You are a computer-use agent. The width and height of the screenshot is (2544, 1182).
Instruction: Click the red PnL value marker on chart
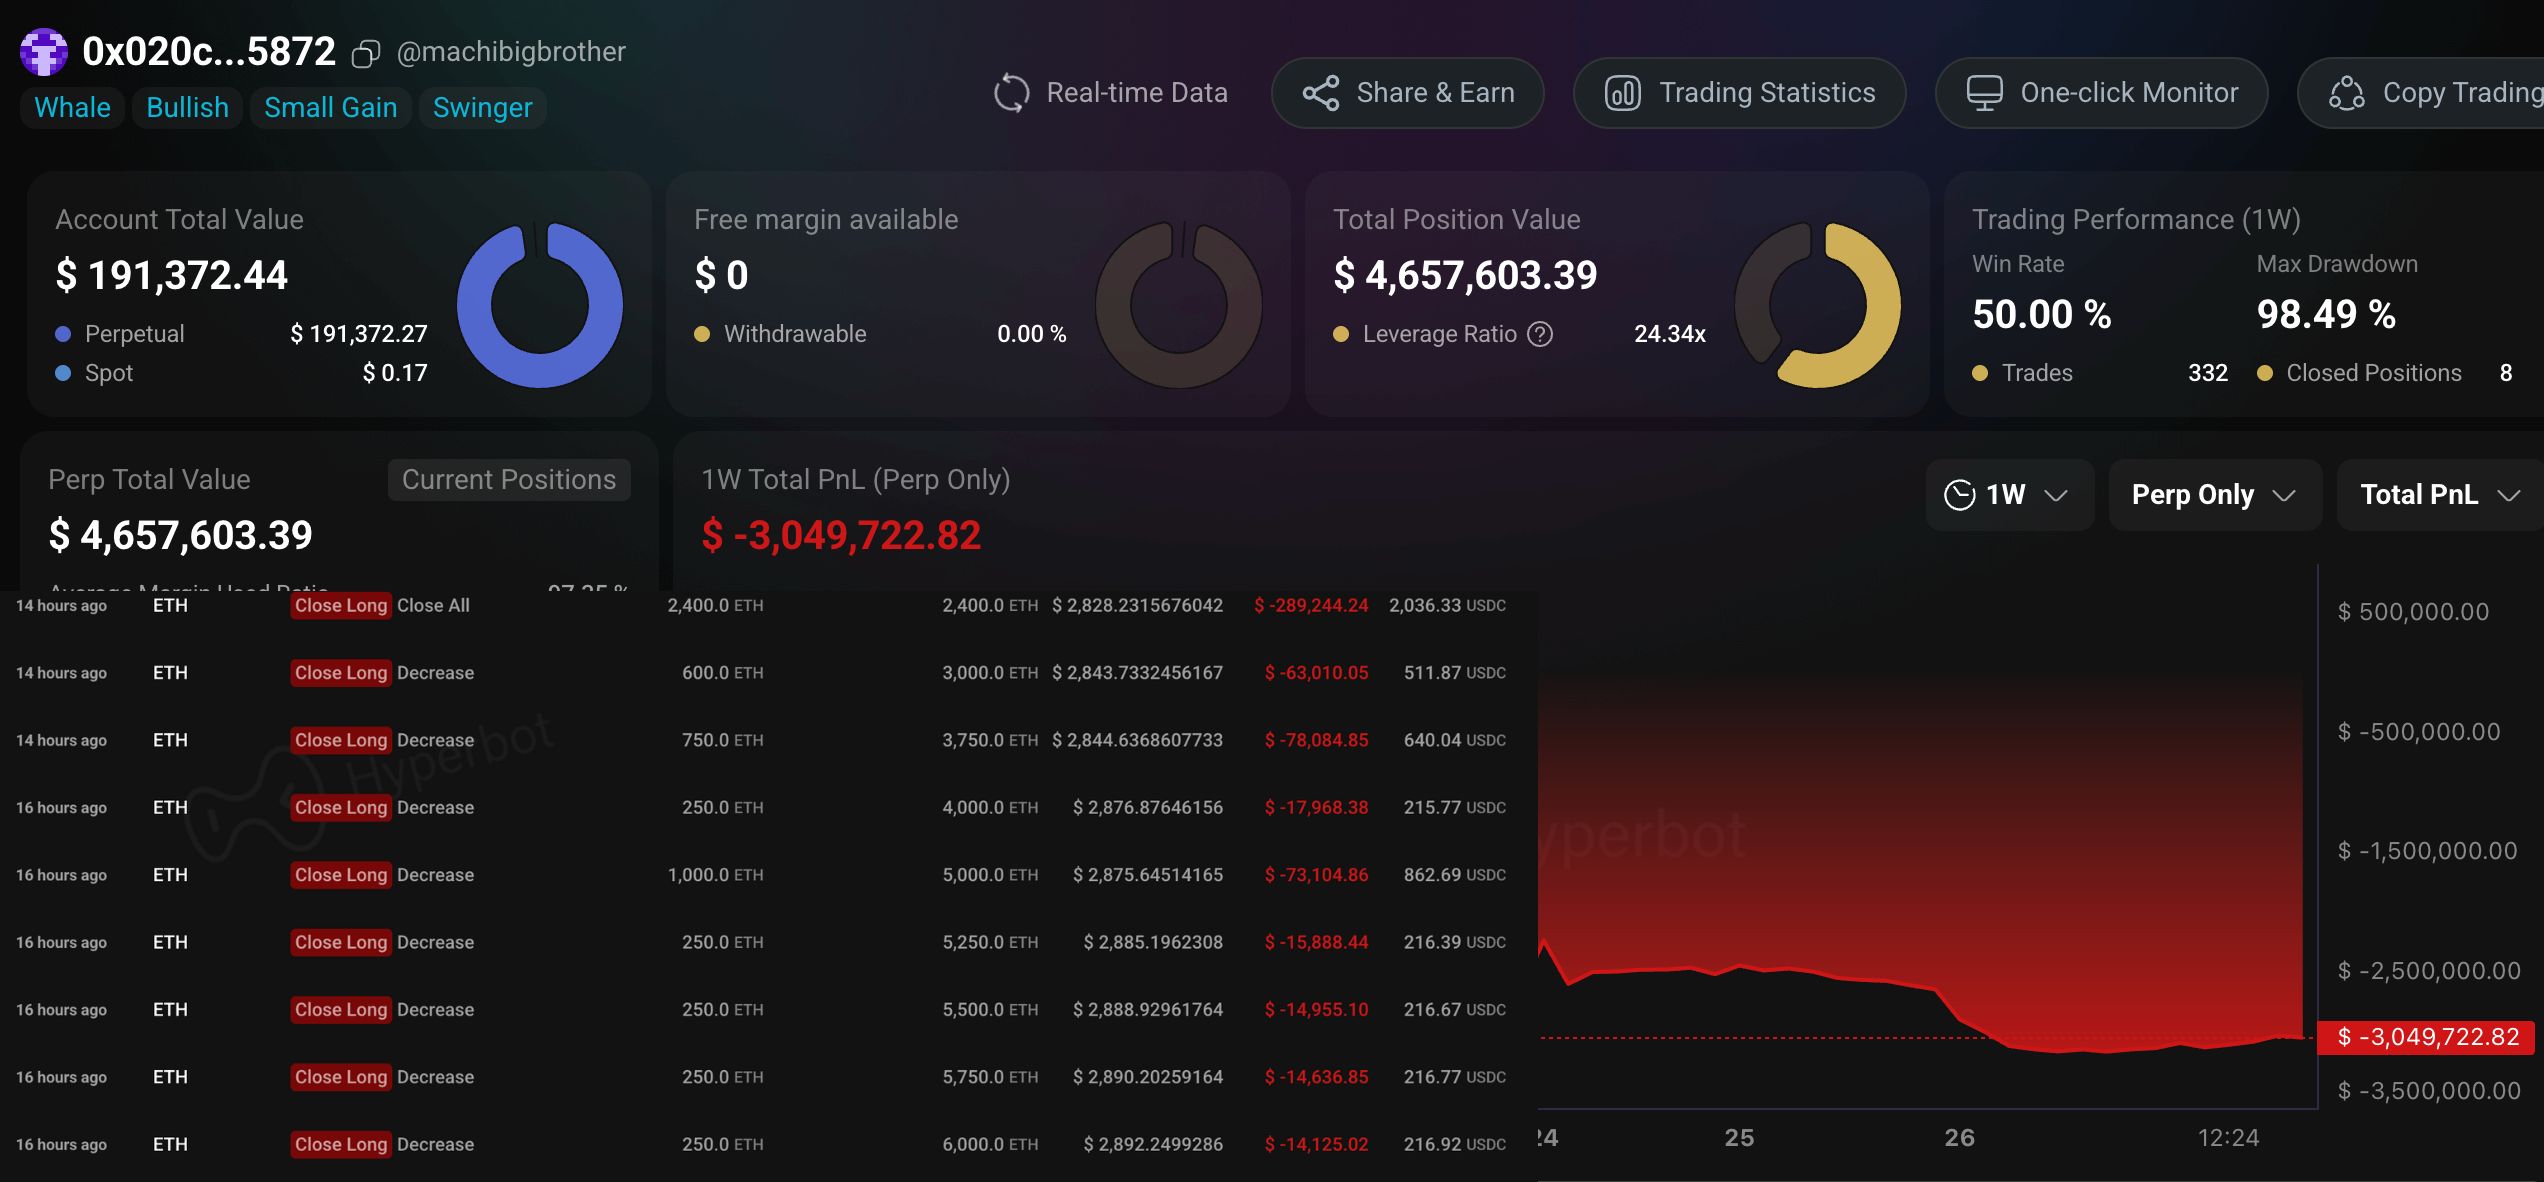(x=2427, y=1037)
